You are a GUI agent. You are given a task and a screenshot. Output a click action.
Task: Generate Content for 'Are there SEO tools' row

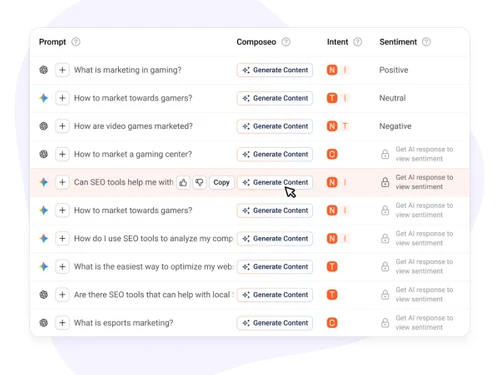[x=275, y=295]
